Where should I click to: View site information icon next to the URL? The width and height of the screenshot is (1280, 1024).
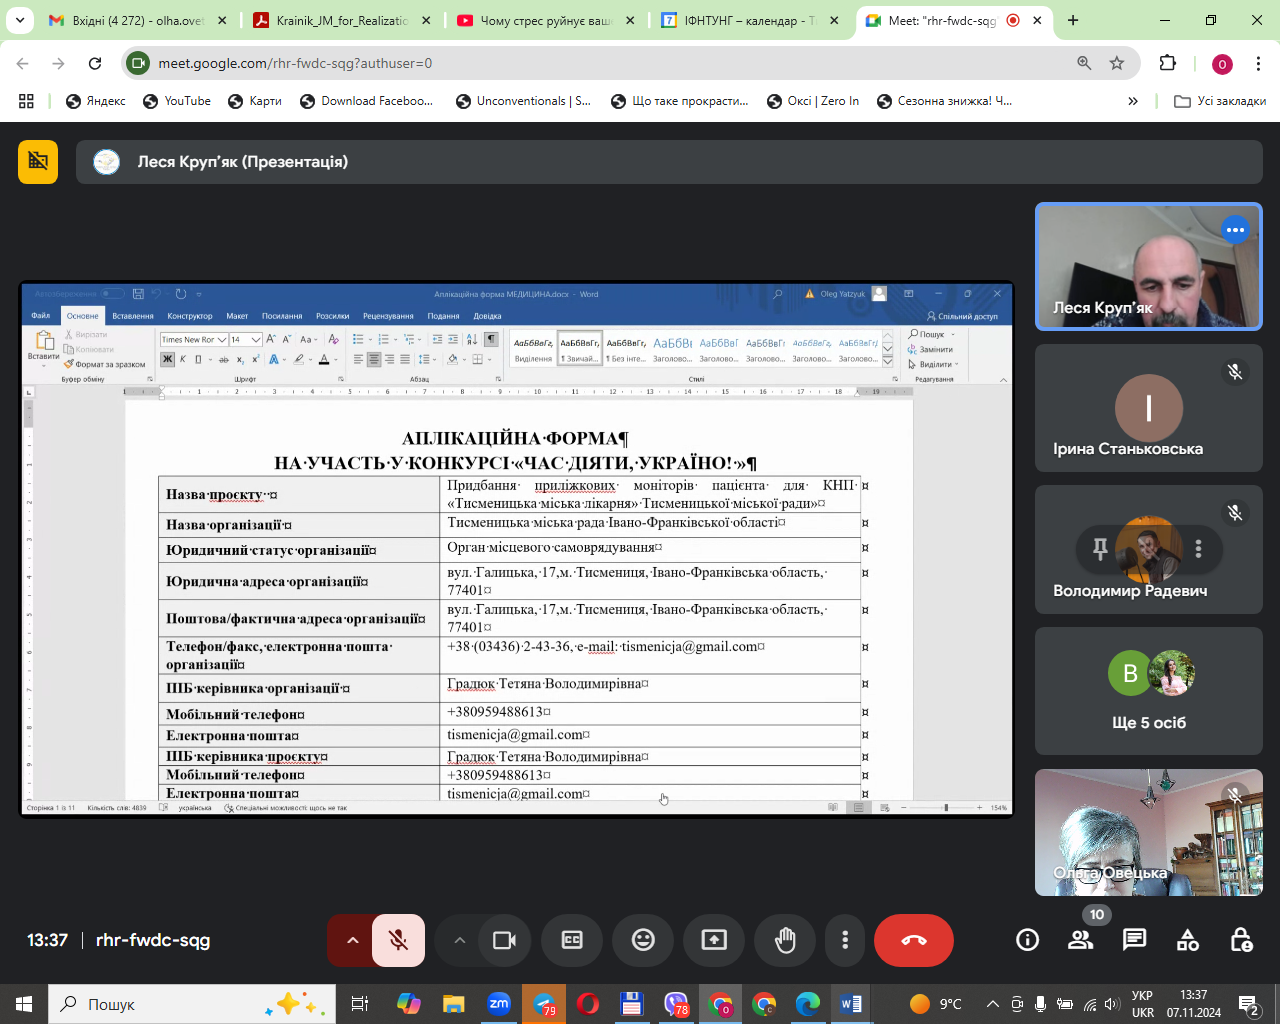tap(138, 63)
